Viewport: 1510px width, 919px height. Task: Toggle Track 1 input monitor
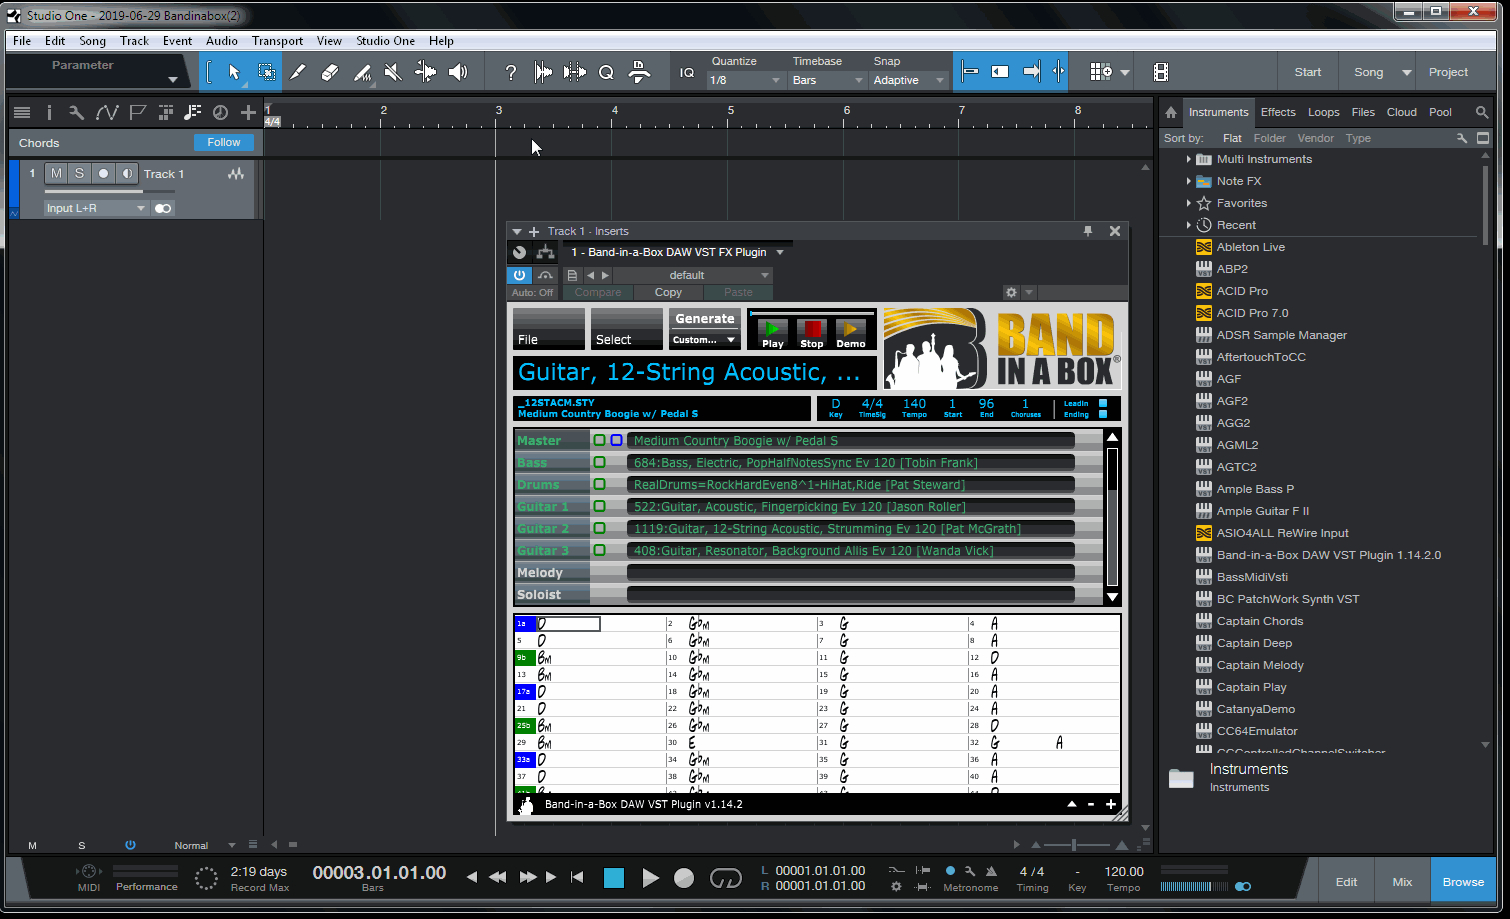coord(127,174)
